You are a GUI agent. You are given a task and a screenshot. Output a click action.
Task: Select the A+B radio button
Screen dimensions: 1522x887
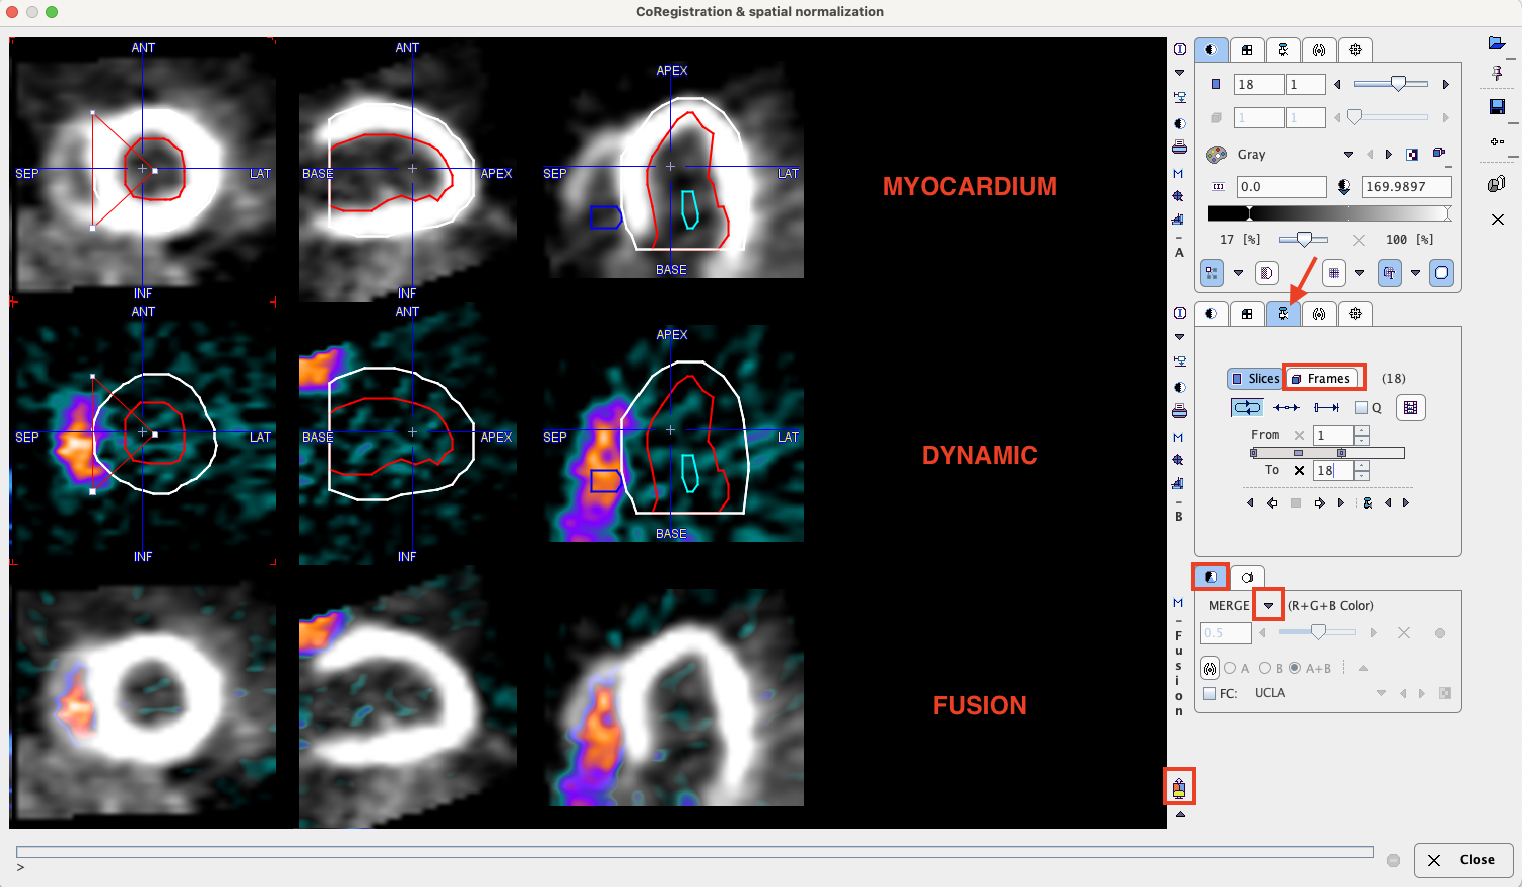click(x=1295, y=668)
